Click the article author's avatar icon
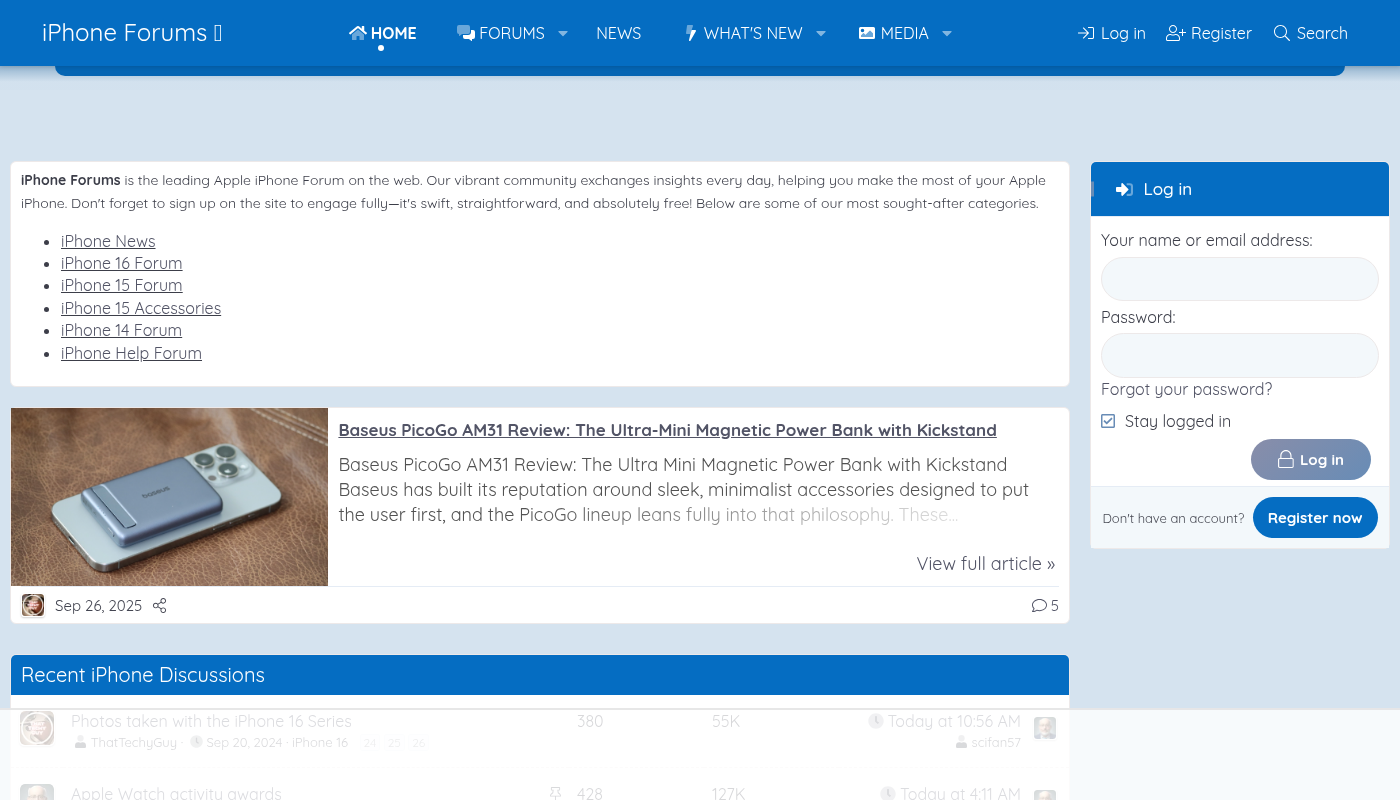 [33, 606]
